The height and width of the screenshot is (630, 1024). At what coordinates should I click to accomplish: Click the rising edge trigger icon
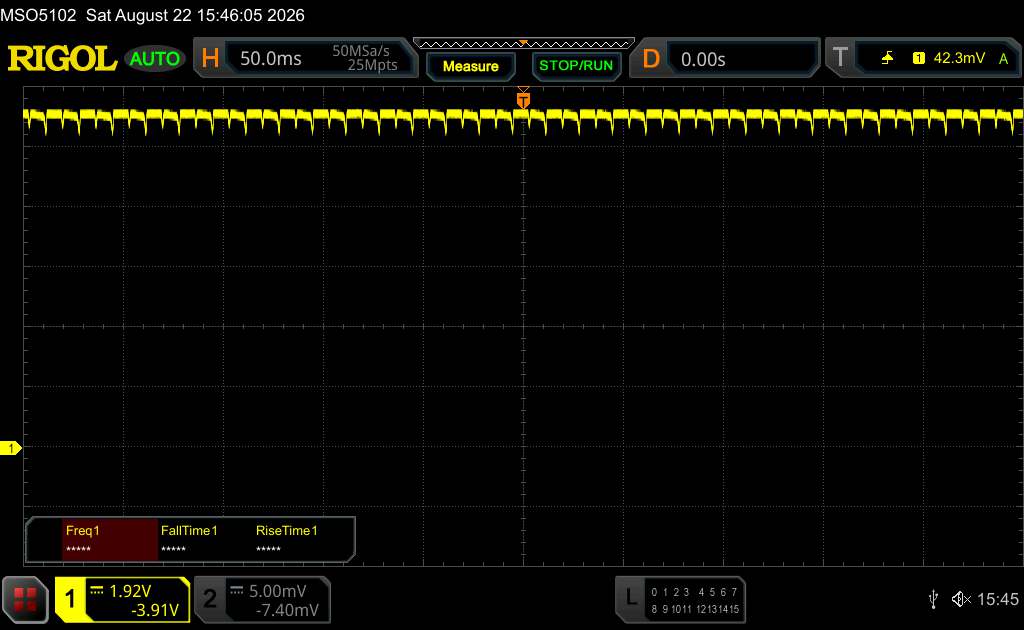coord(887,58)
